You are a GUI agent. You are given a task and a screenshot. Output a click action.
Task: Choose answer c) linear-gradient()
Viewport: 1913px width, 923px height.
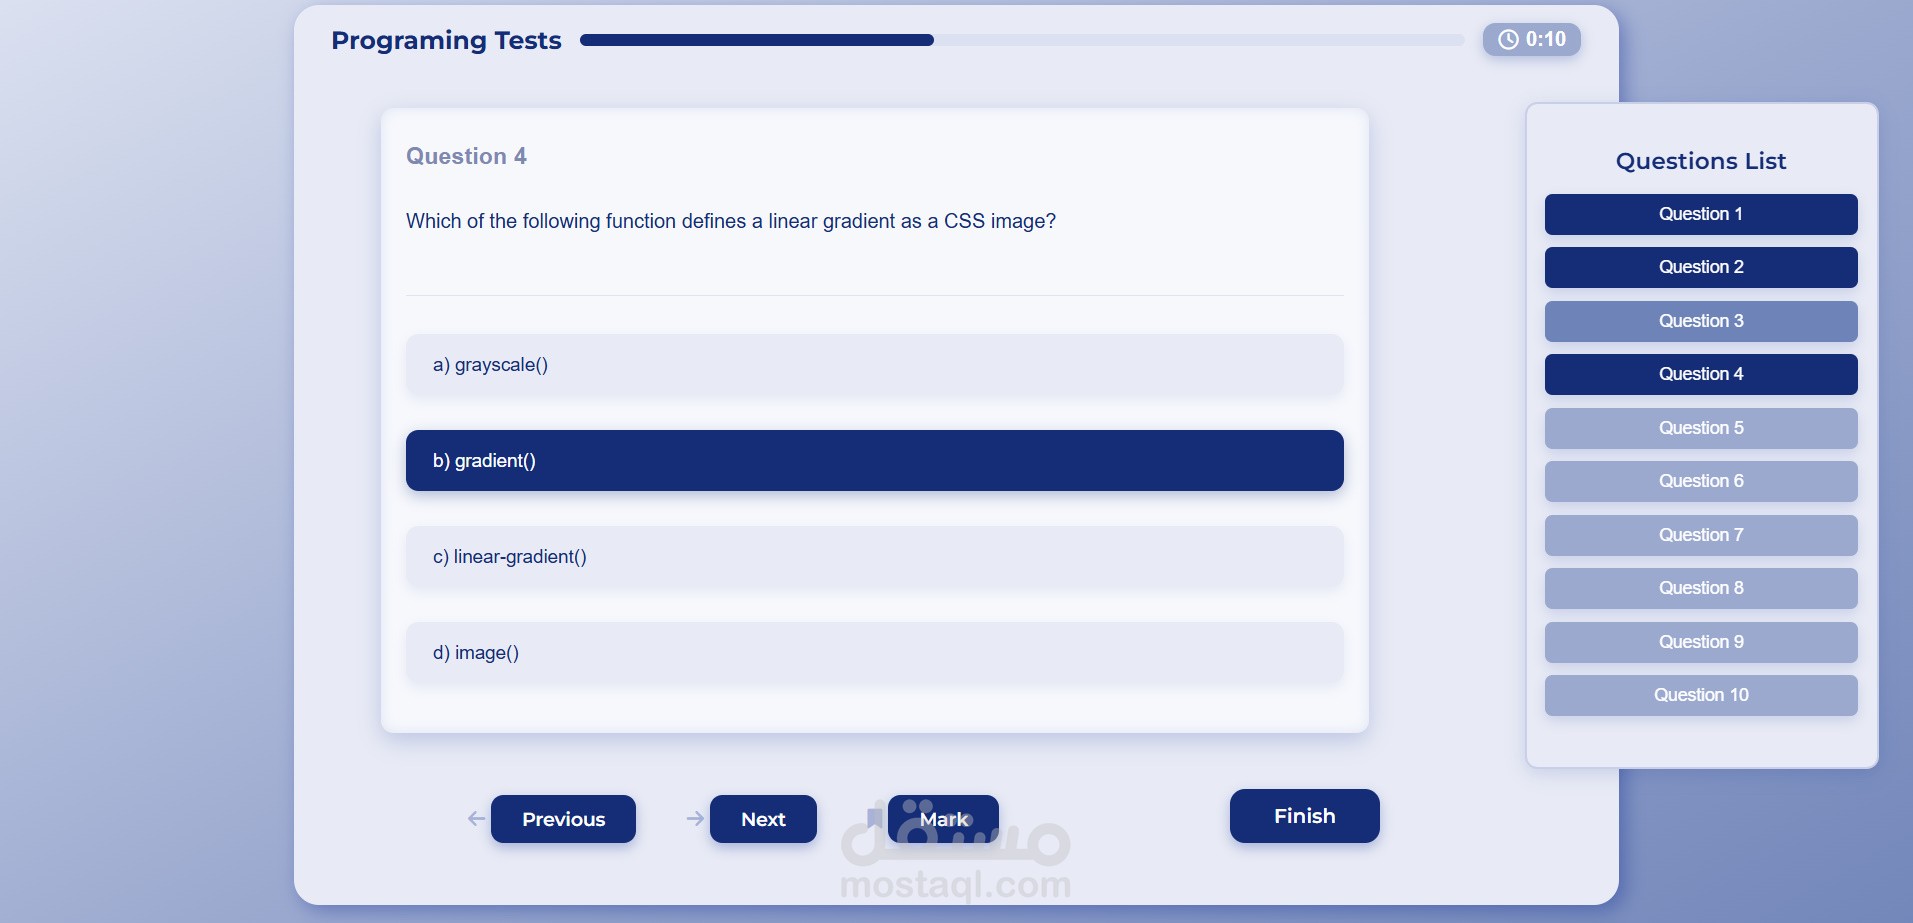coord(874,557)
